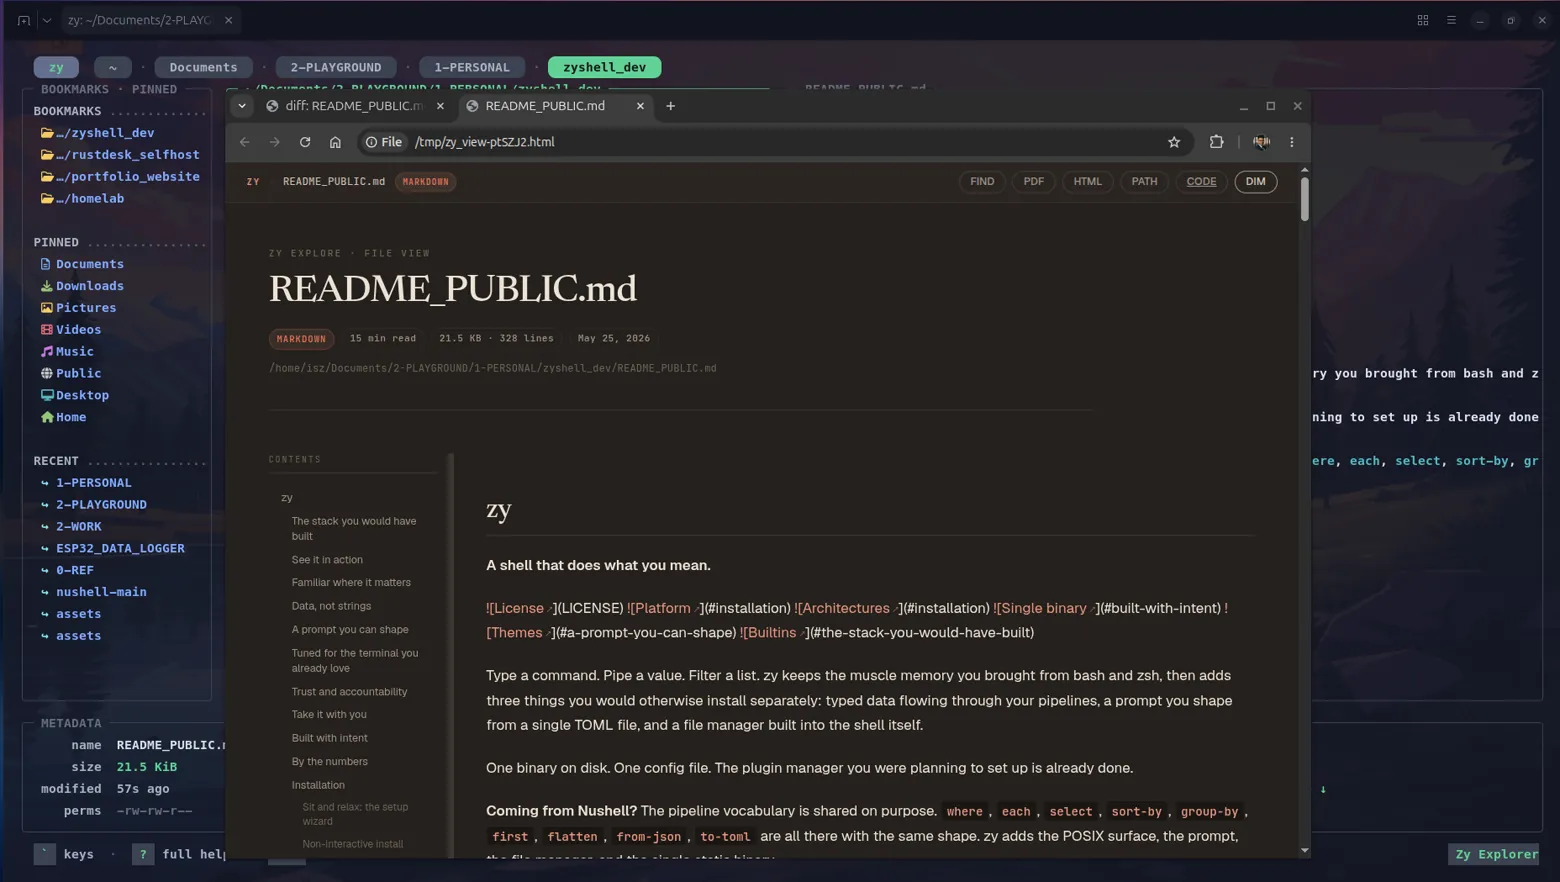
Task: Open the terminal grid layout icon
Action: tap(1423, 20)
